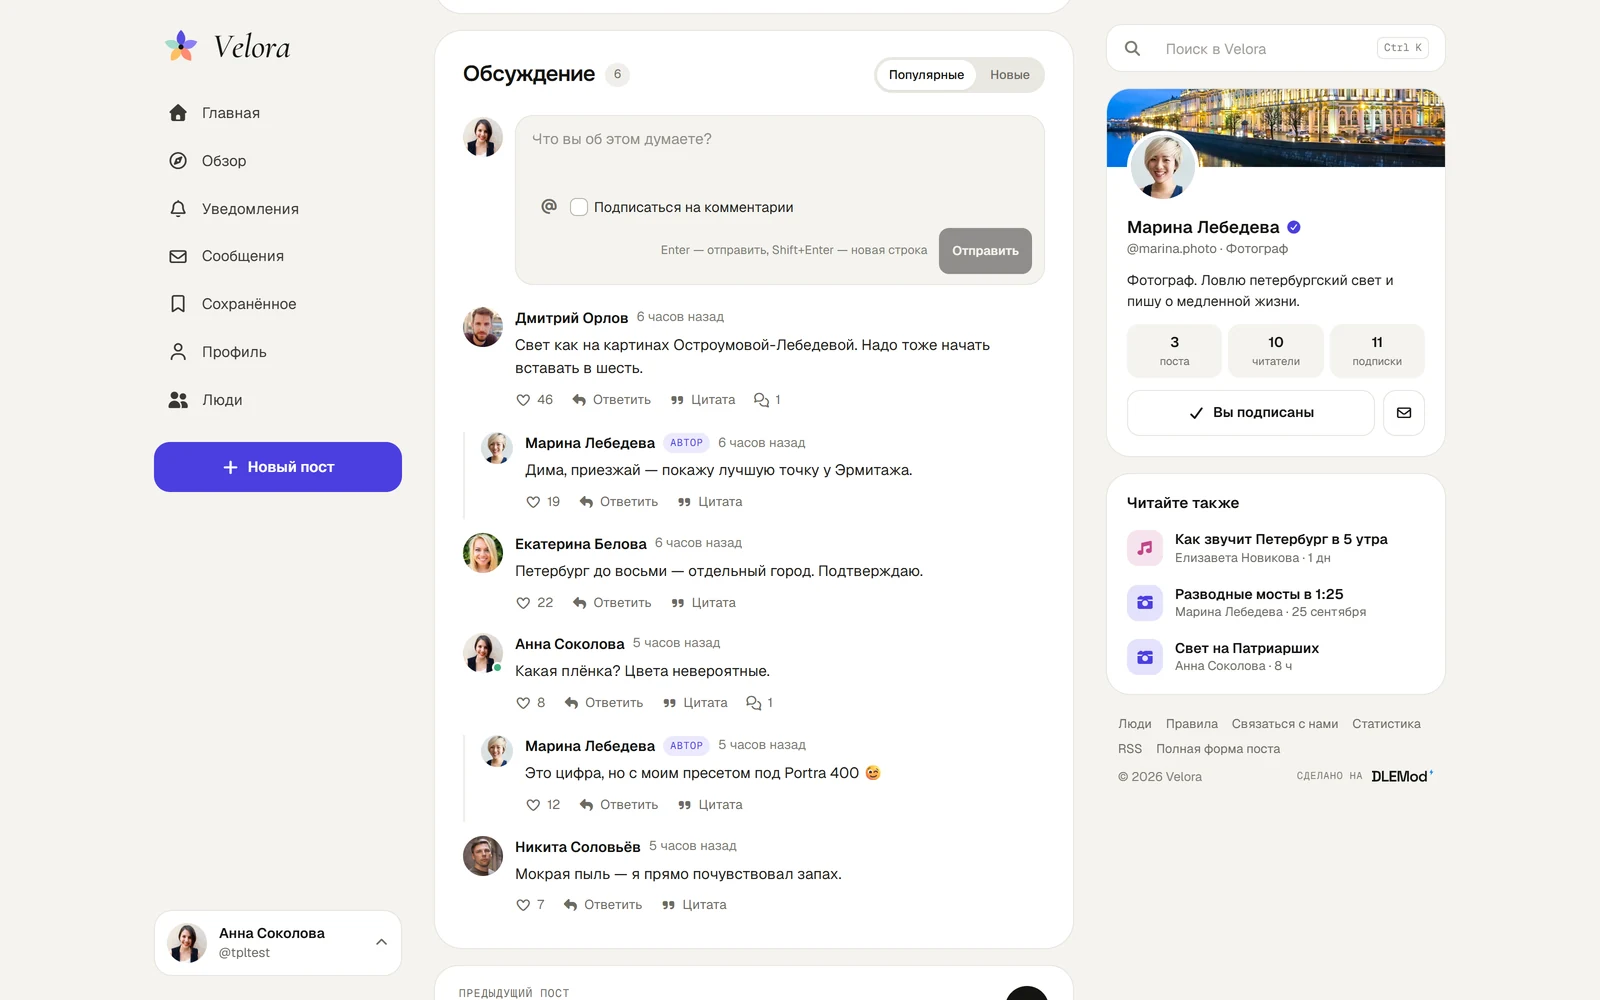The width and height of the screenshot is (1600, 1000).
Task: Switch to Новые comments tab
Action: click(1010, 75)
